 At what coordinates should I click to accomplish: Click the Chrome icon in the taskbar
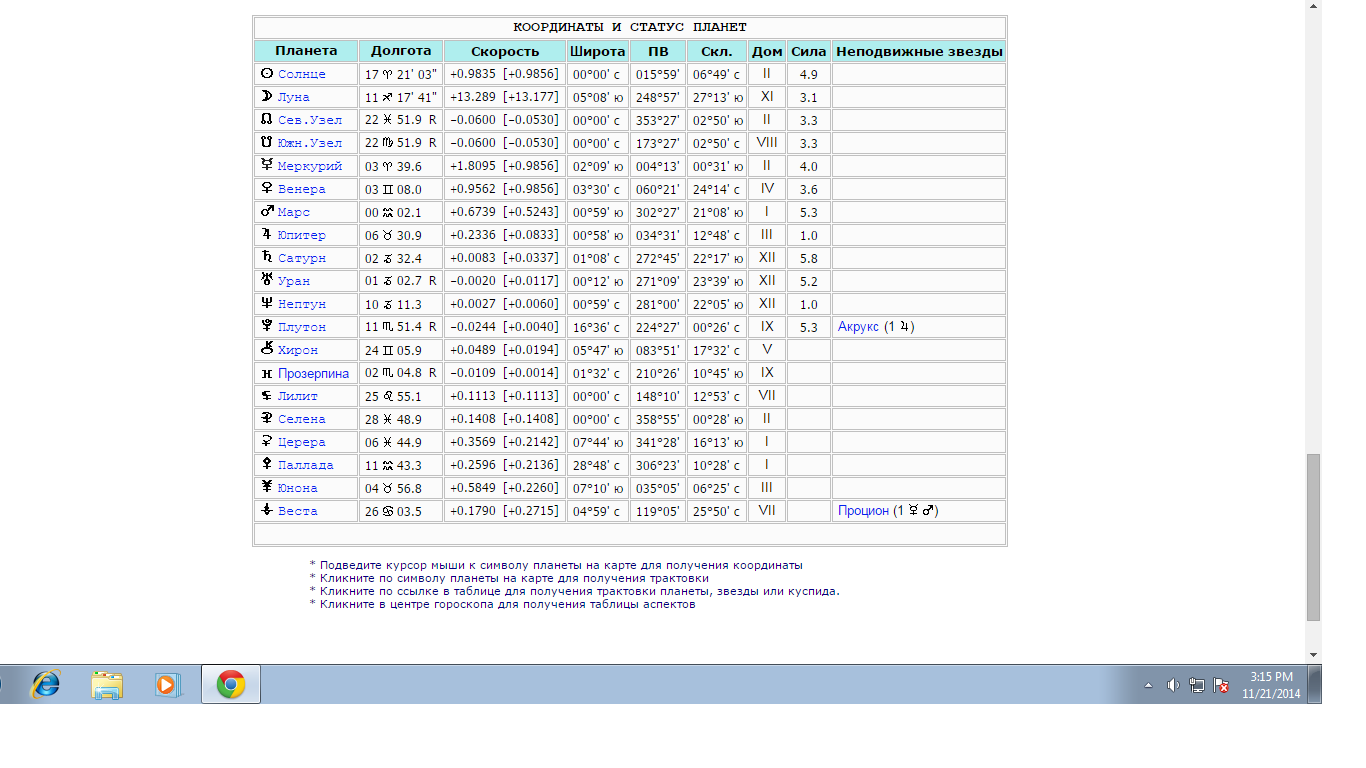point(231,685)
